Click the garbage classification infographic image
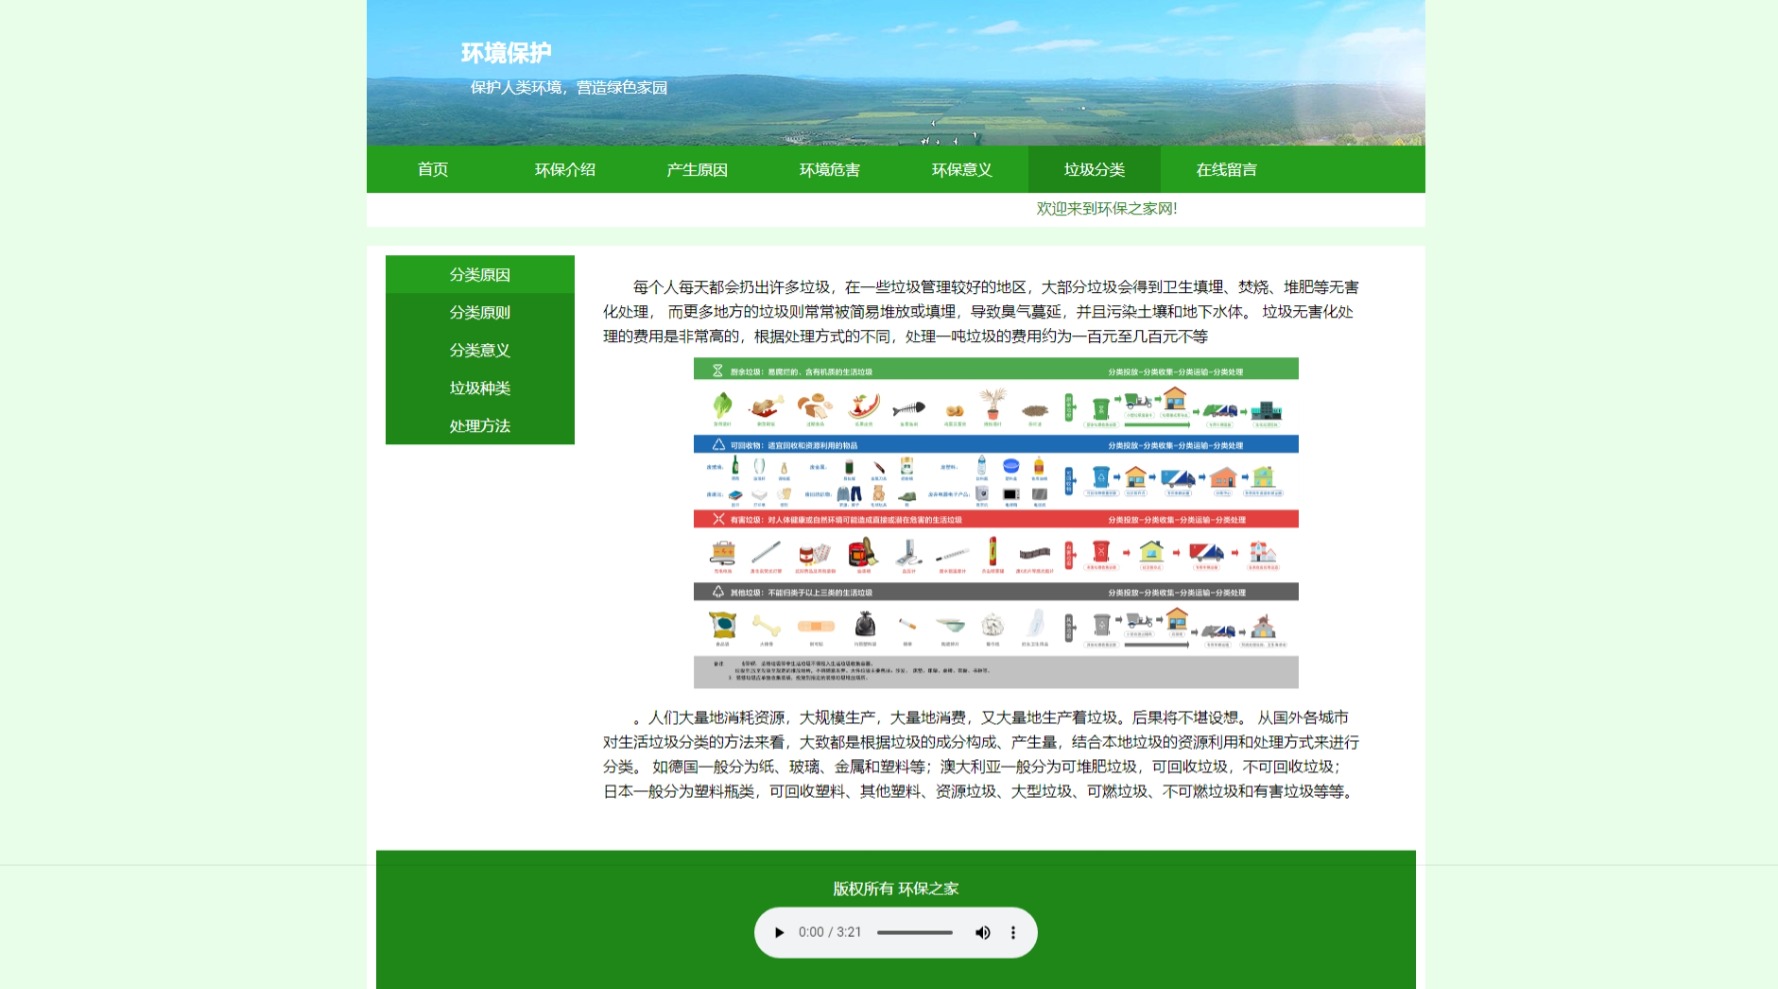The image size is (1778, 989). (x=996, y=522)
